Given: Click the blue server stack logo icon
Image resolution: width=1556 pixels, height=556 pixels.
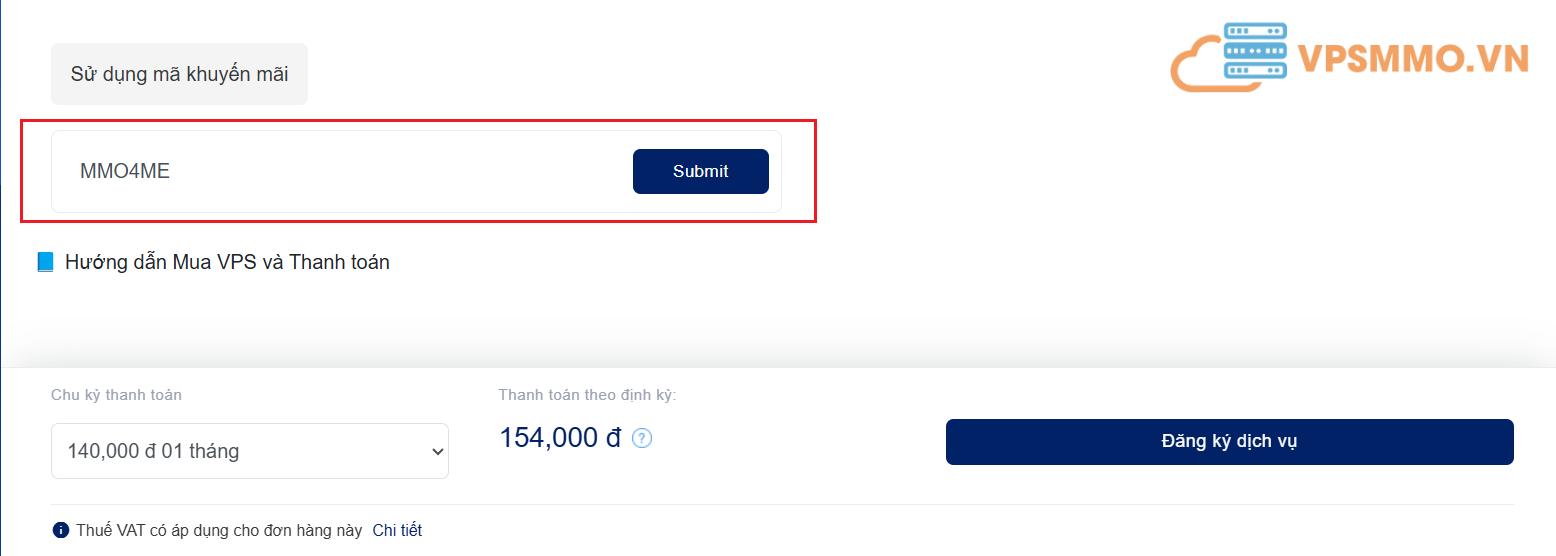Looking at the screenshot, I should point(1255,51).
